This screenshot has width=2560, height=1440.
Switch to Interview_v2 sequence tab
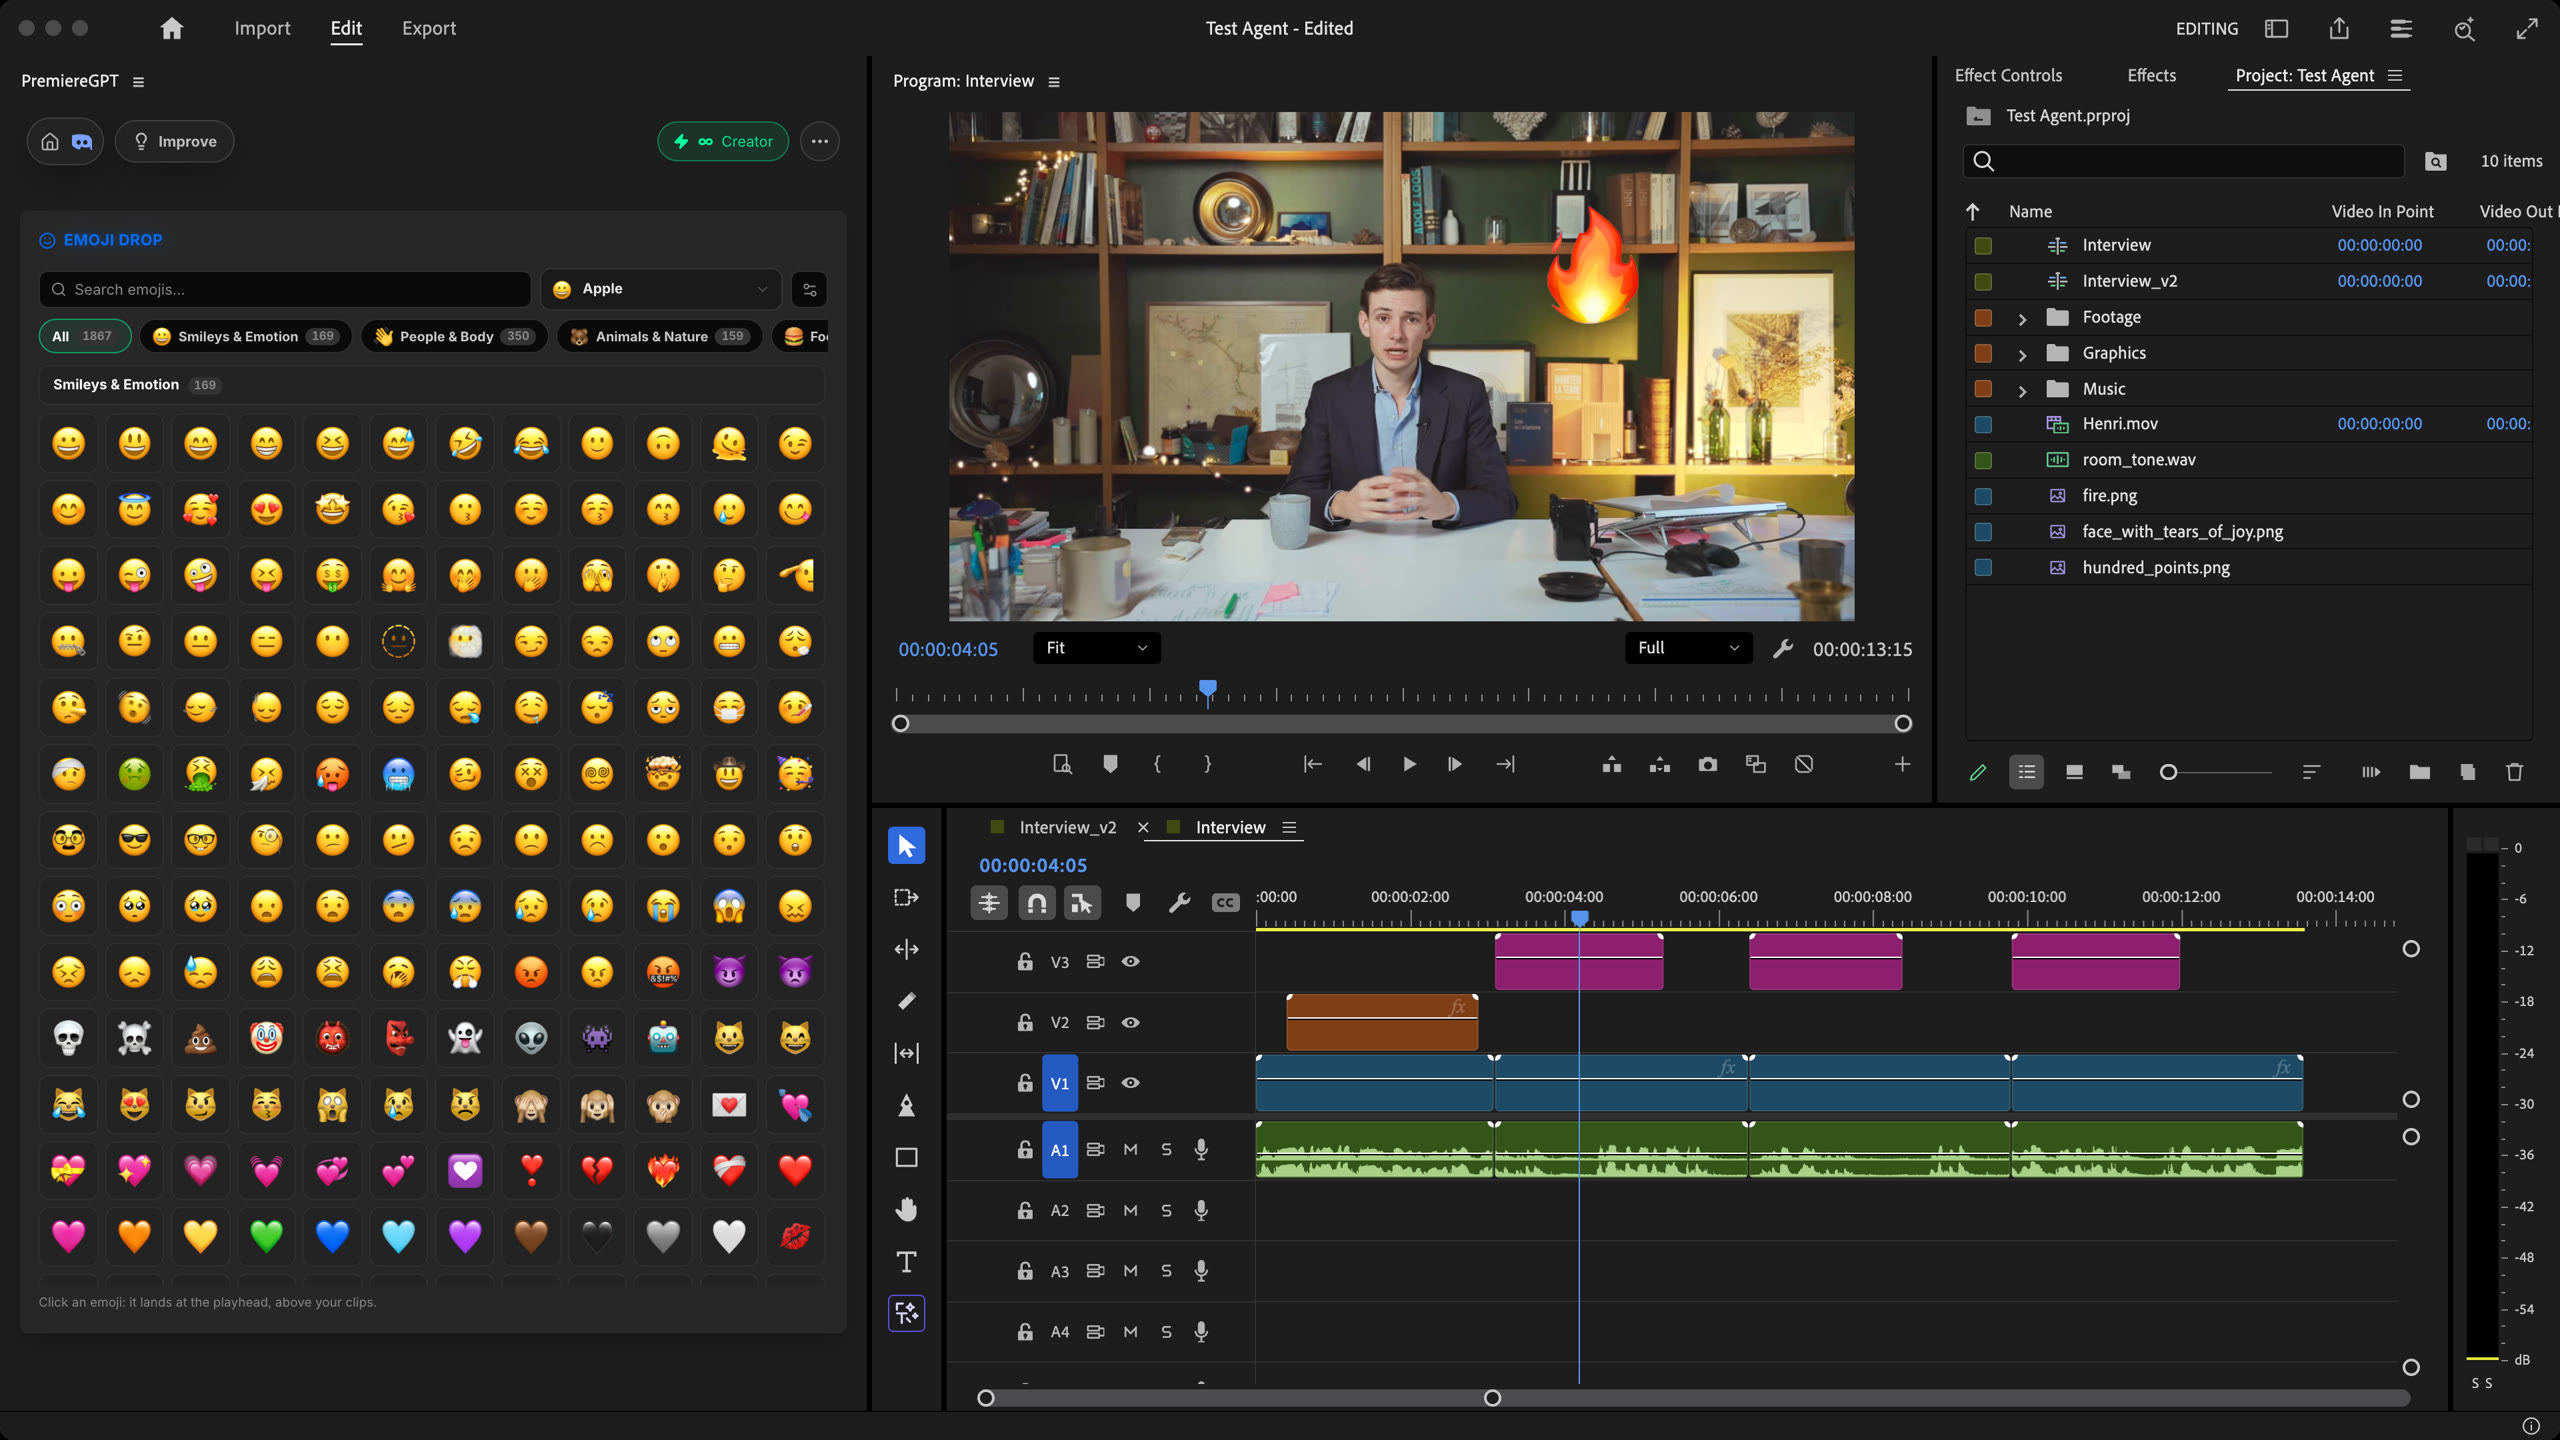point(1068,828)
